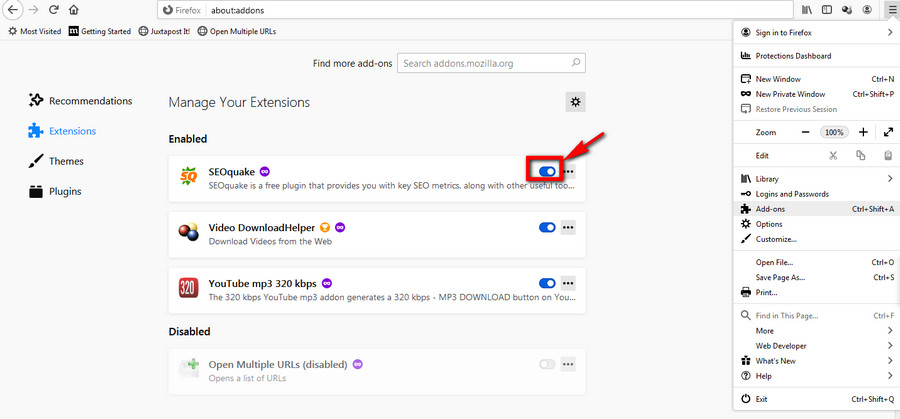900x419 pixels.
Task: Open the Open Multiple URLs bookmark
Action: (x=236, y=32)
